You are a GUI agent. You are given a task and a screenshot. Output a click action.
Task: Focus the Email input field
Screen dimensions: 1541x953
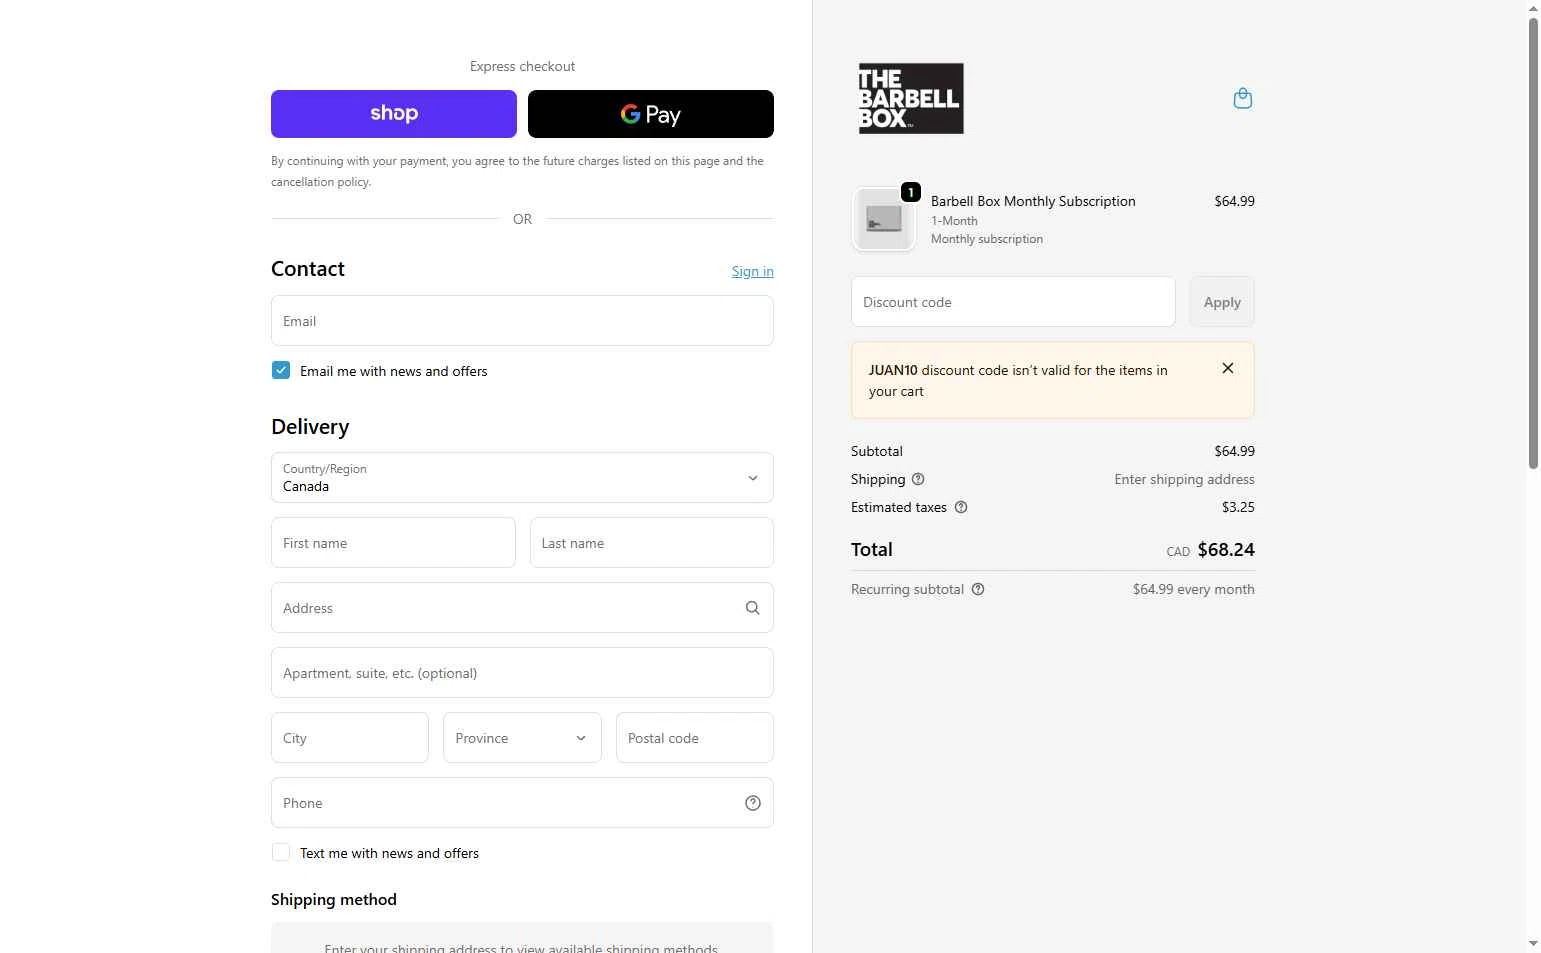(x=522, y=321)
